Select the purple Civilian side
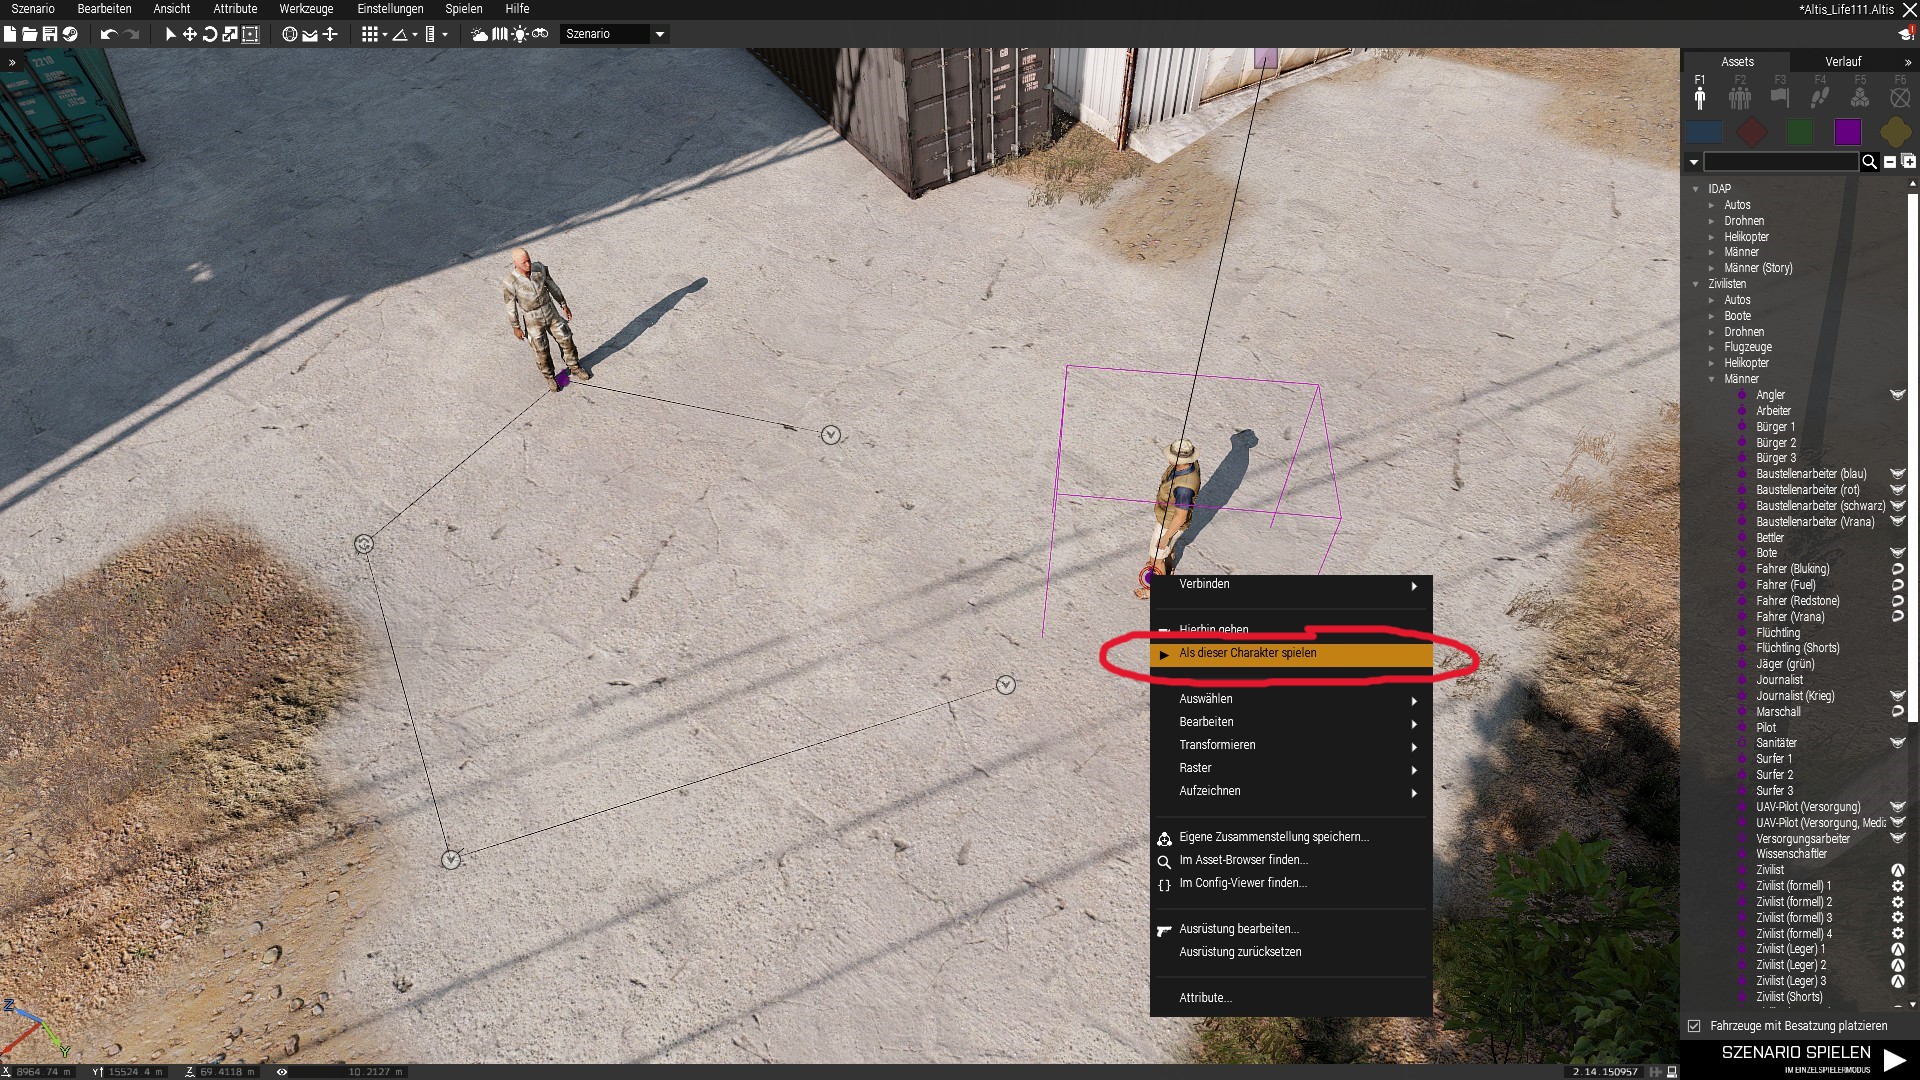 (1848, 131)
